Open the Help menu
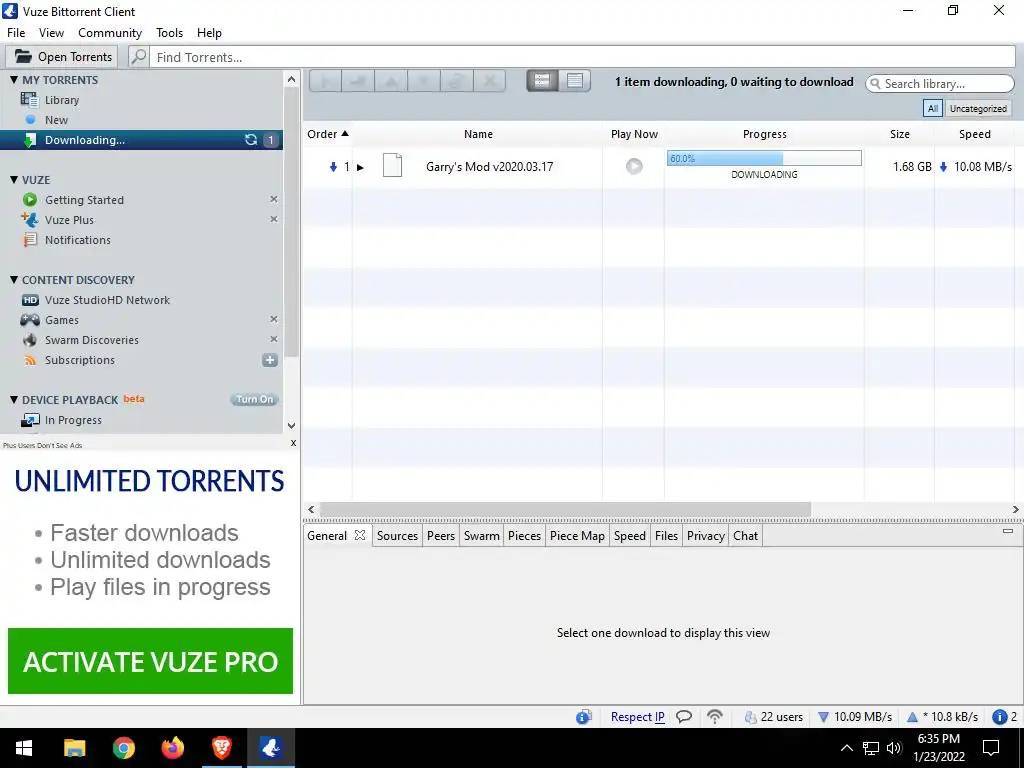Viewport: 1024px width, 768px height. coord(209,33)
